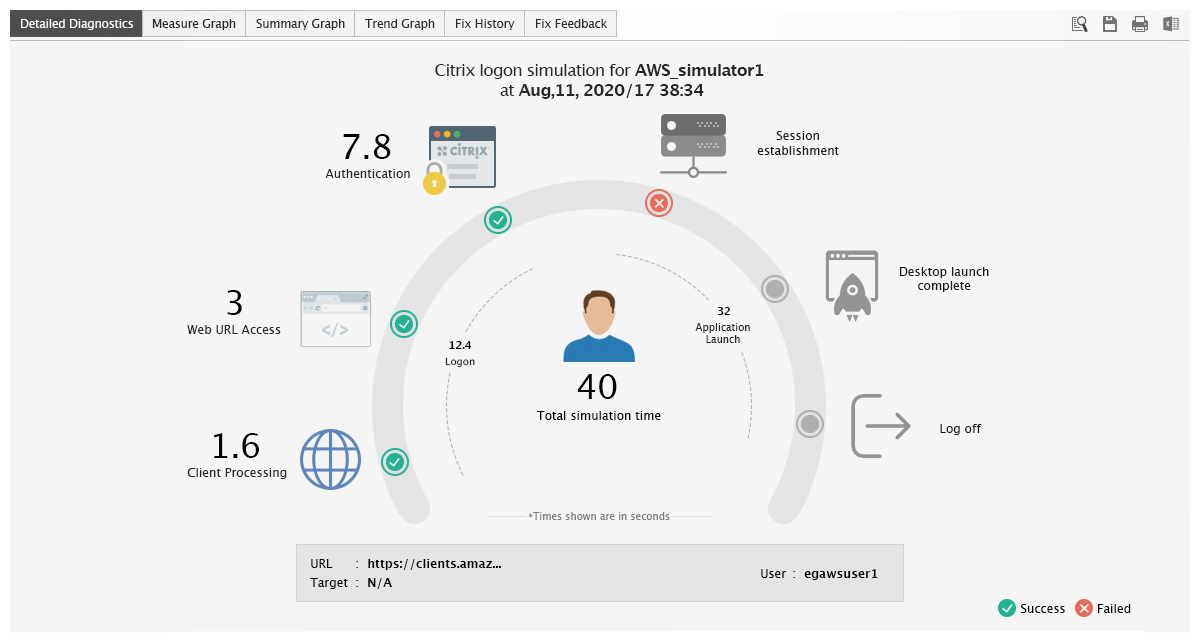Open the Summary Graph tab
Viewport: 1200px width, 642px height.
coord(300,24)
